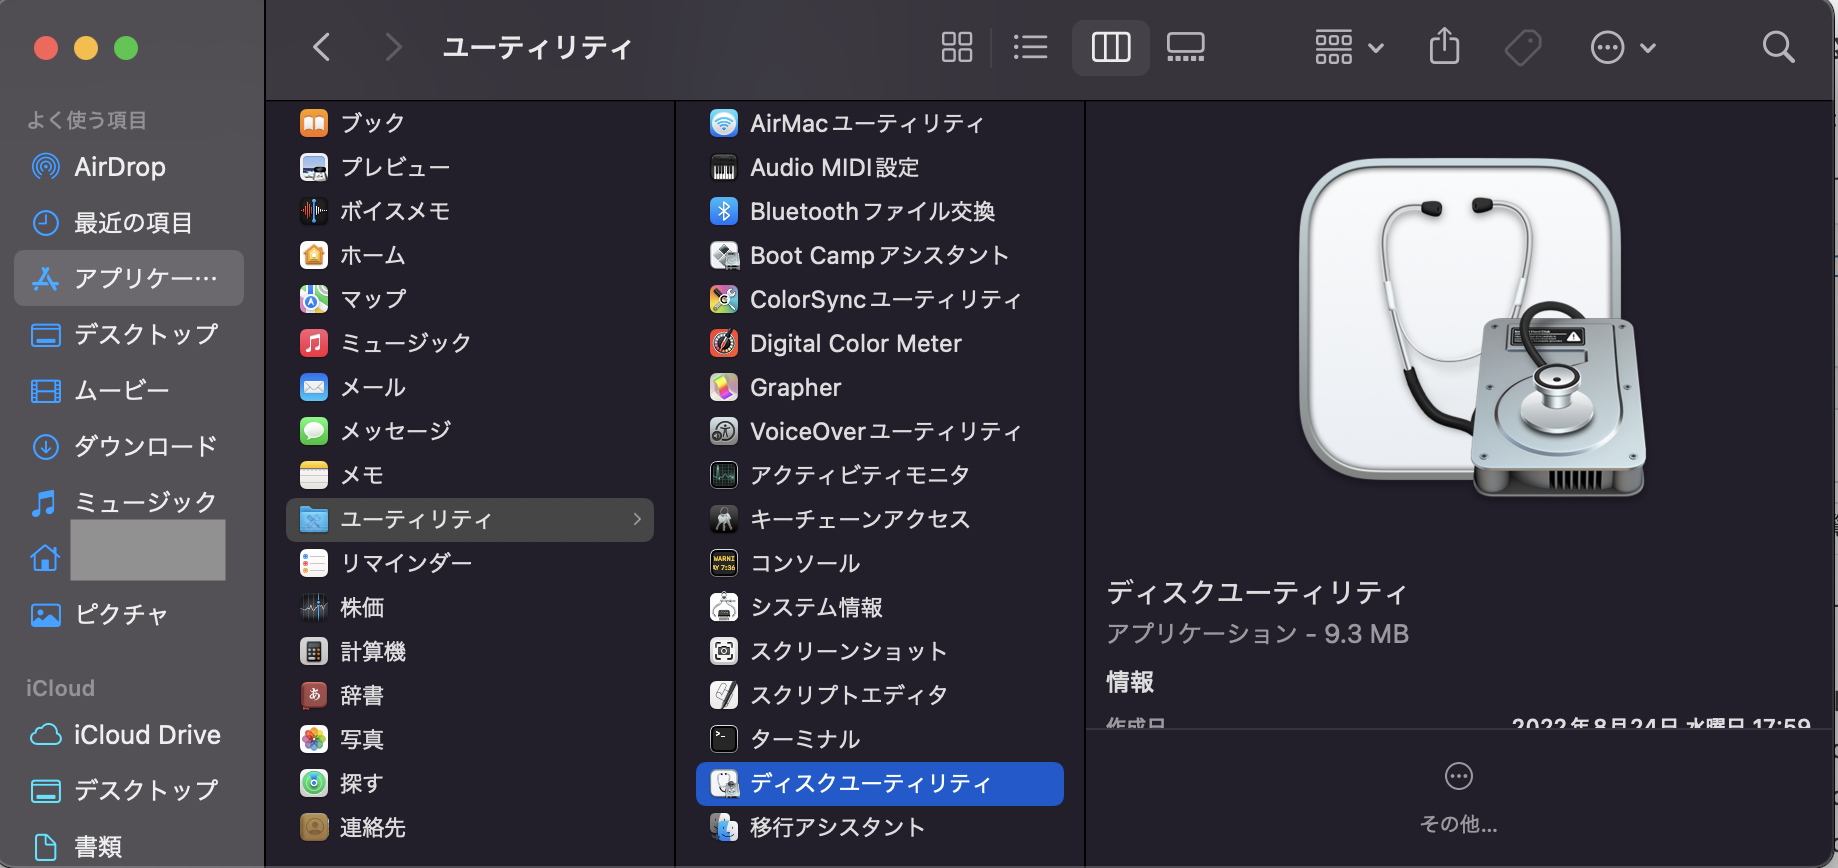
Task: Select スクリーンショット app icon
Action: pos(724,651)
